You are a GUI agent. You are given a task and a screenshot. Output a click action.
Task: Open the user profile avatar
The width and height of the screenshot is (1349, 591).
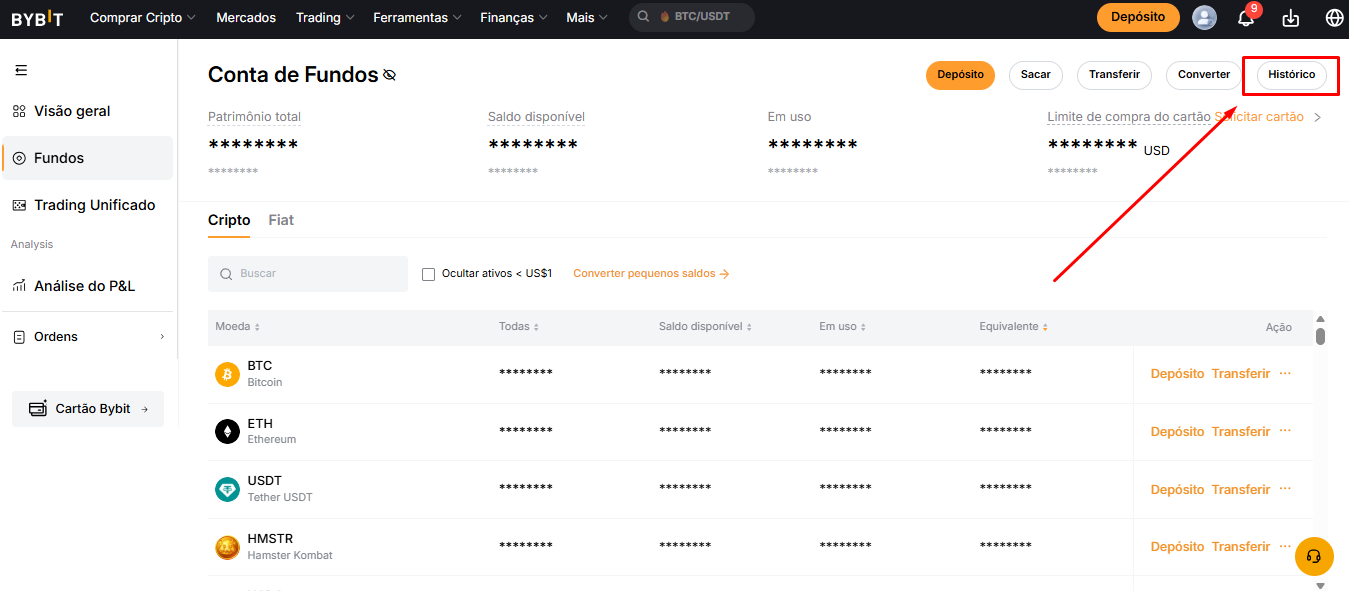(1205, 17)
